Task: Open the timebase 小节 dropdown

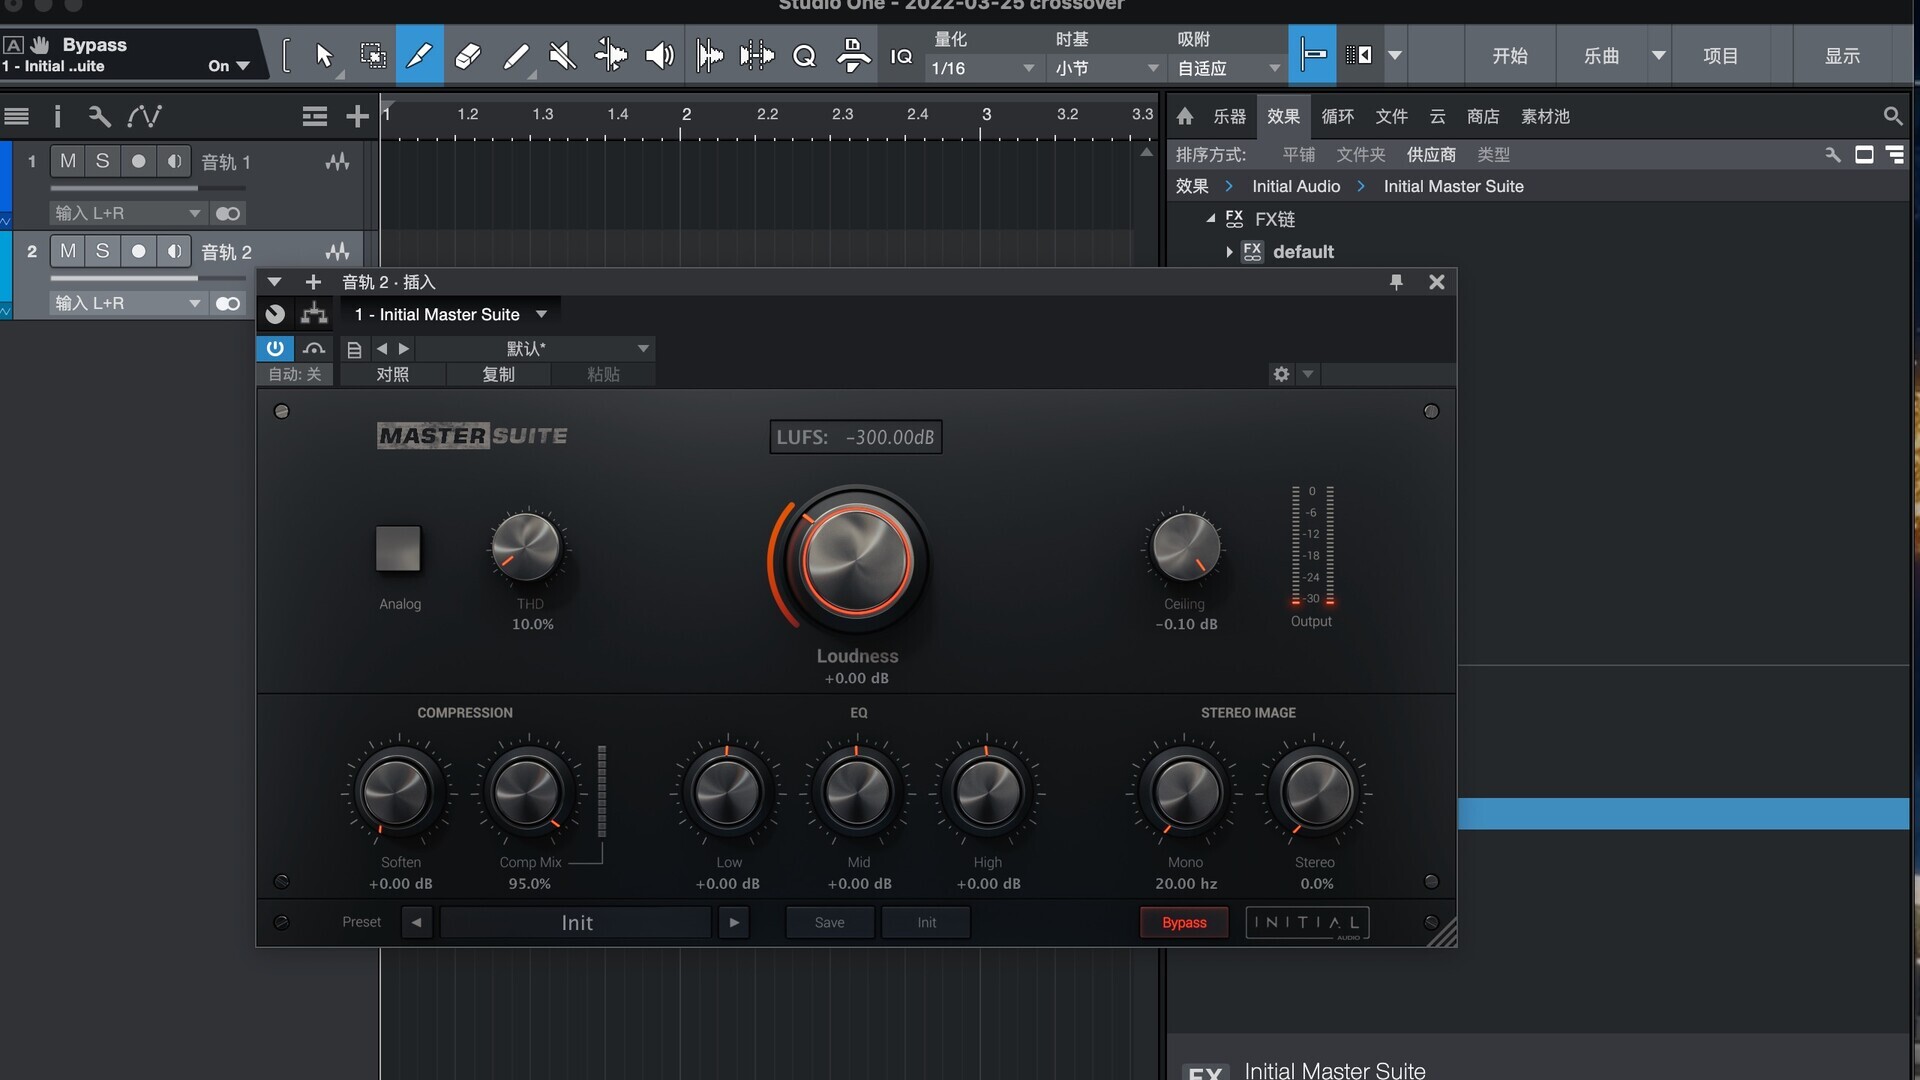Action: click(1107, 68)
